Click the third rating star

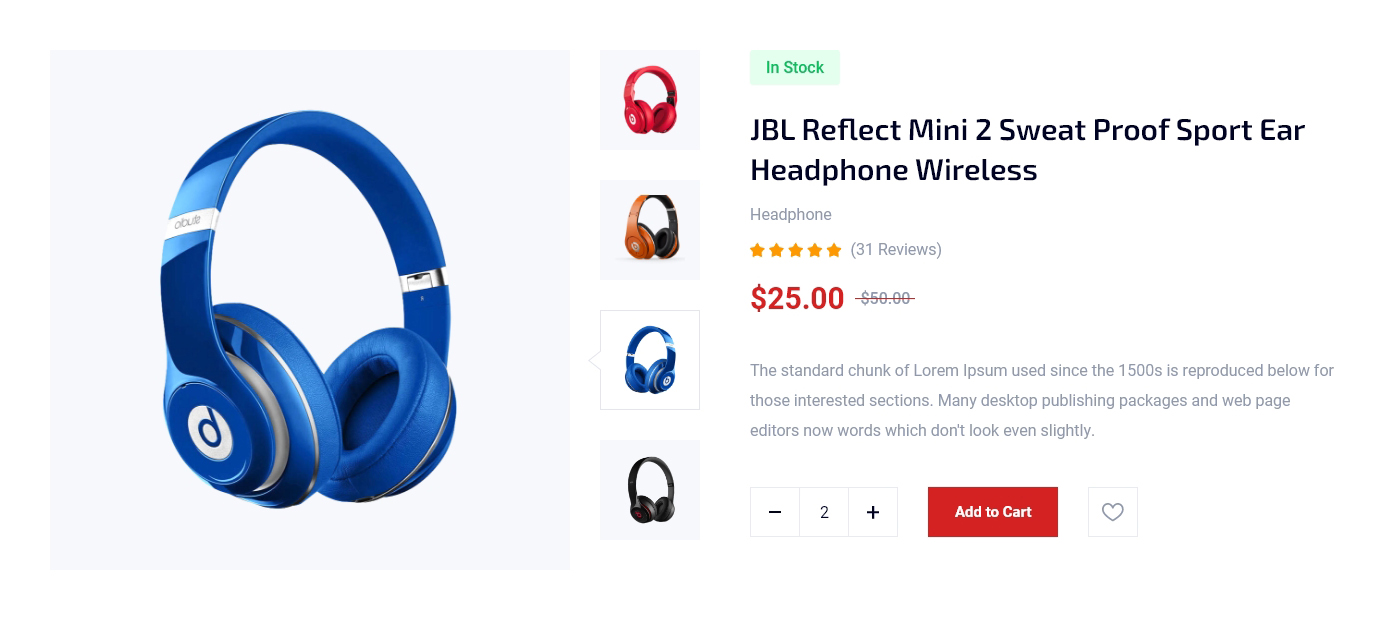click(x=796, y=250)
